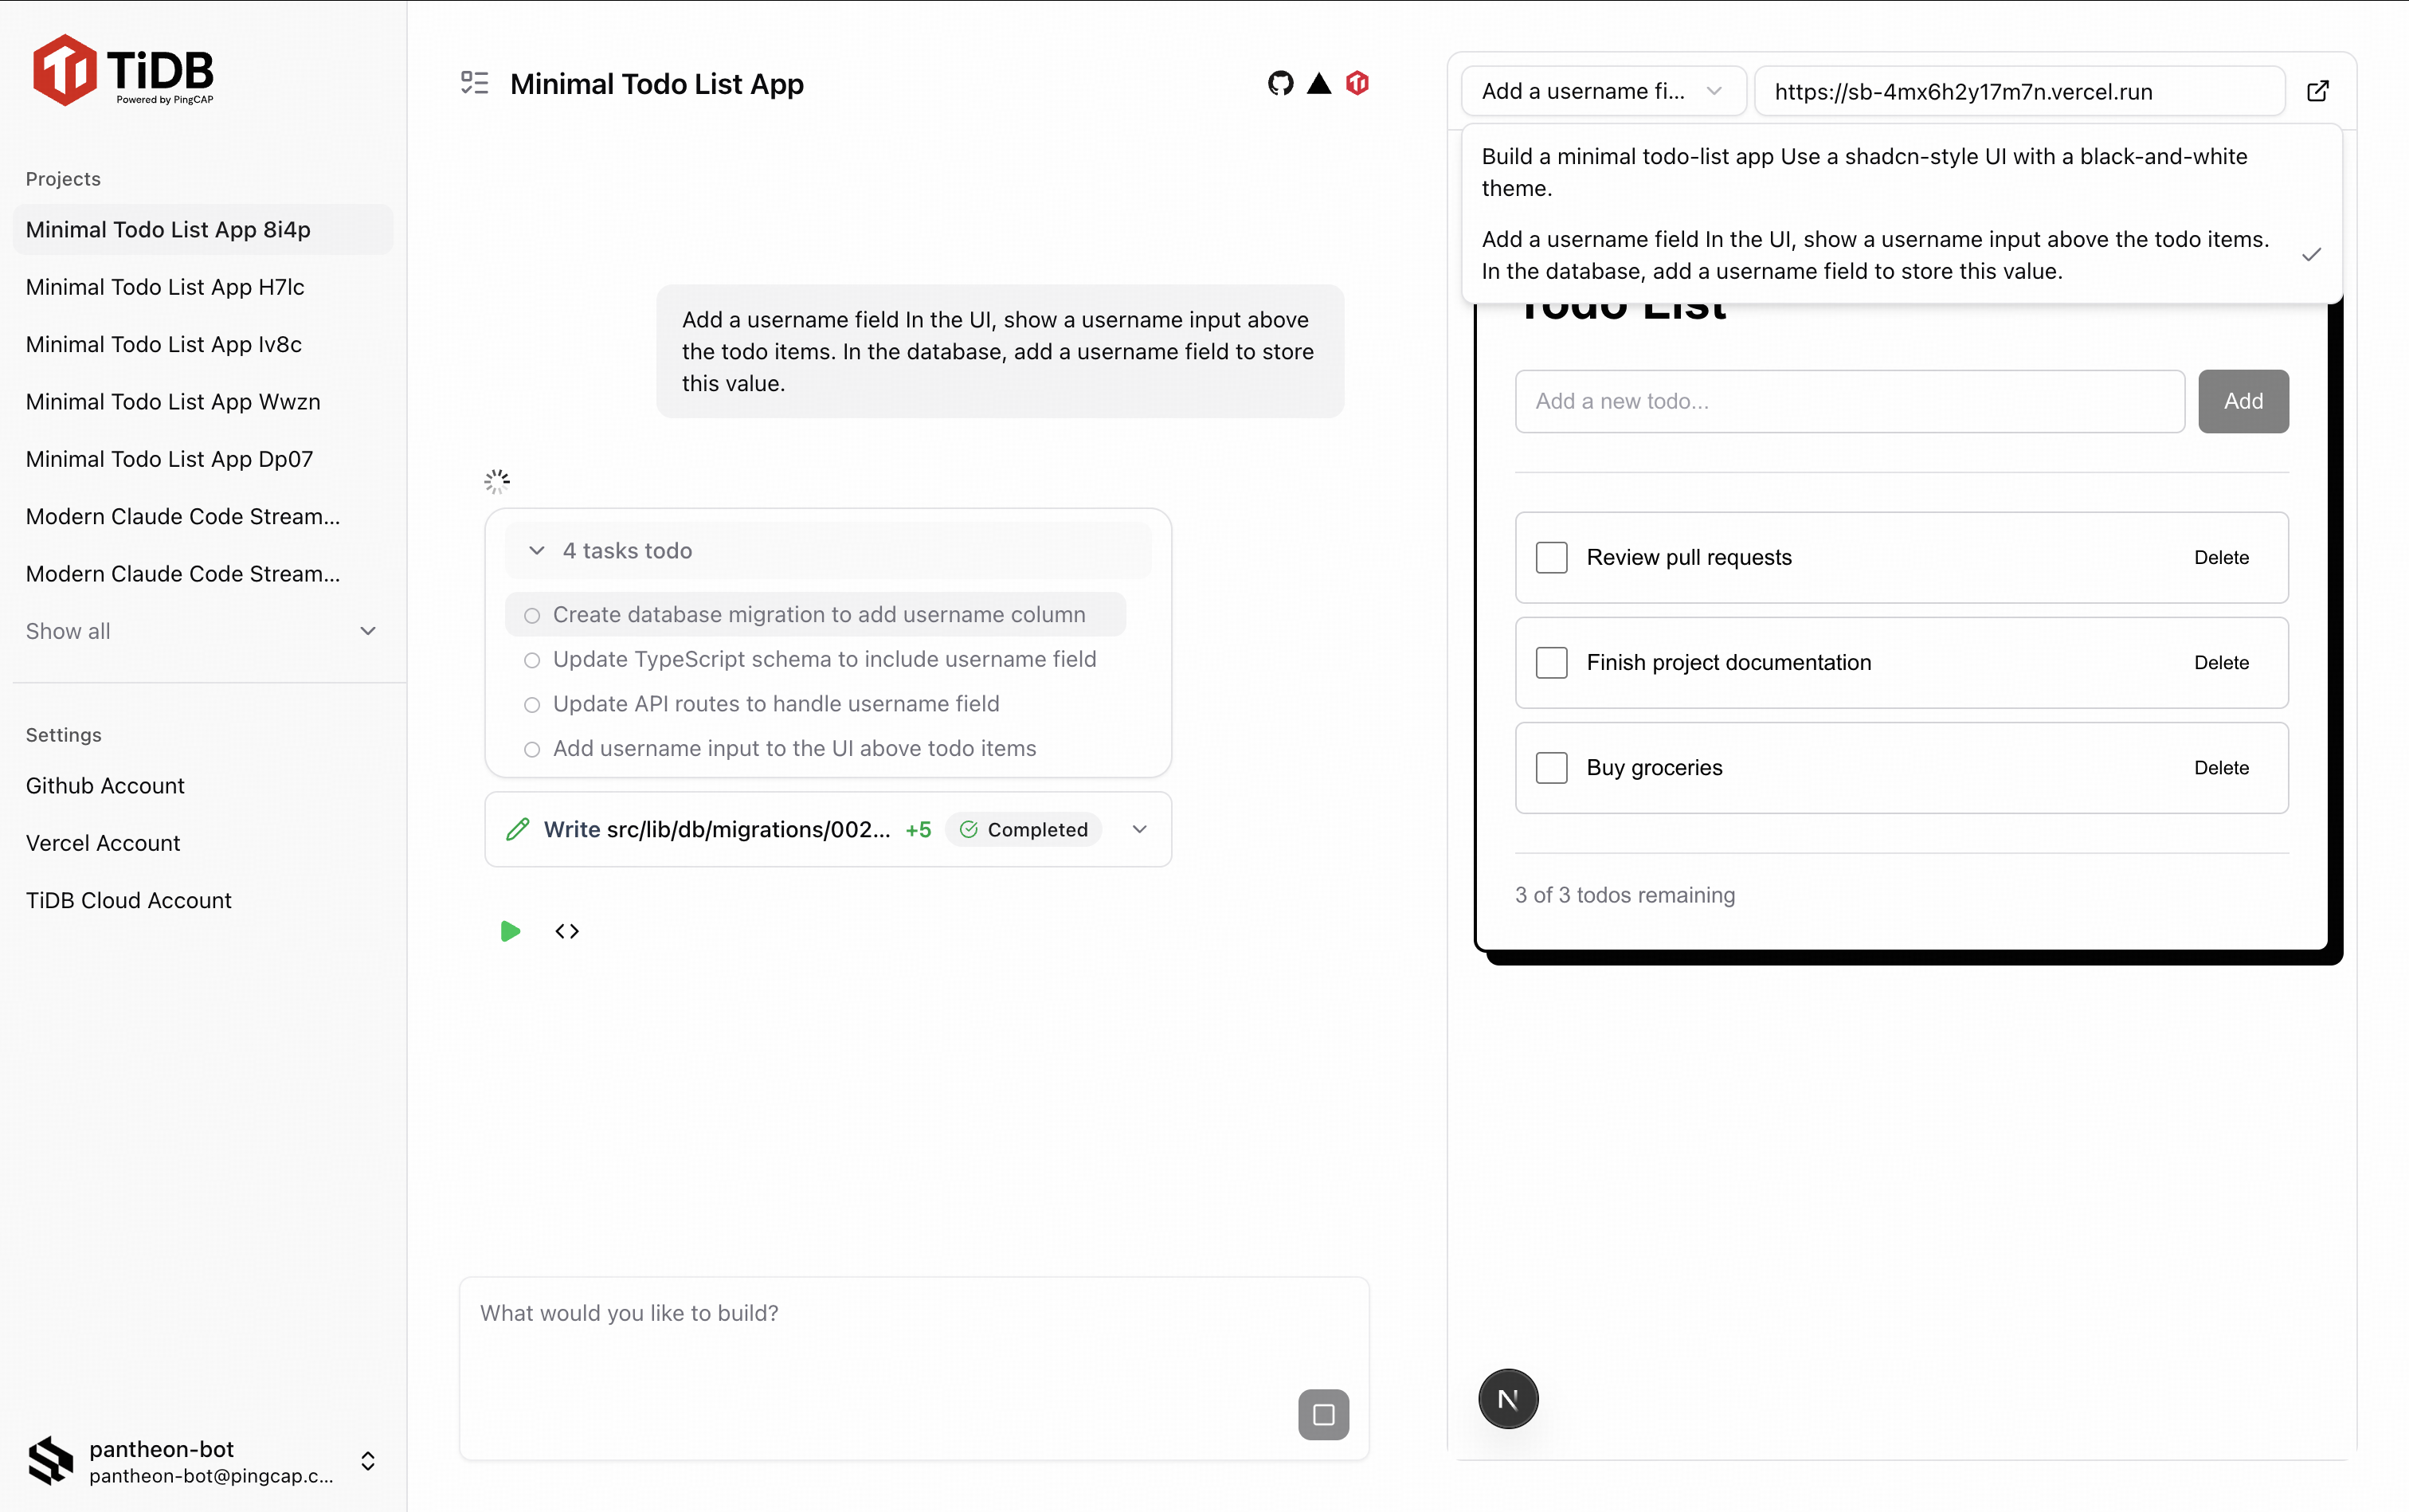Viewport: 2409px width, 1512px height.
Task: Check the Finish project documentation checkbox
Action: 1551,663
